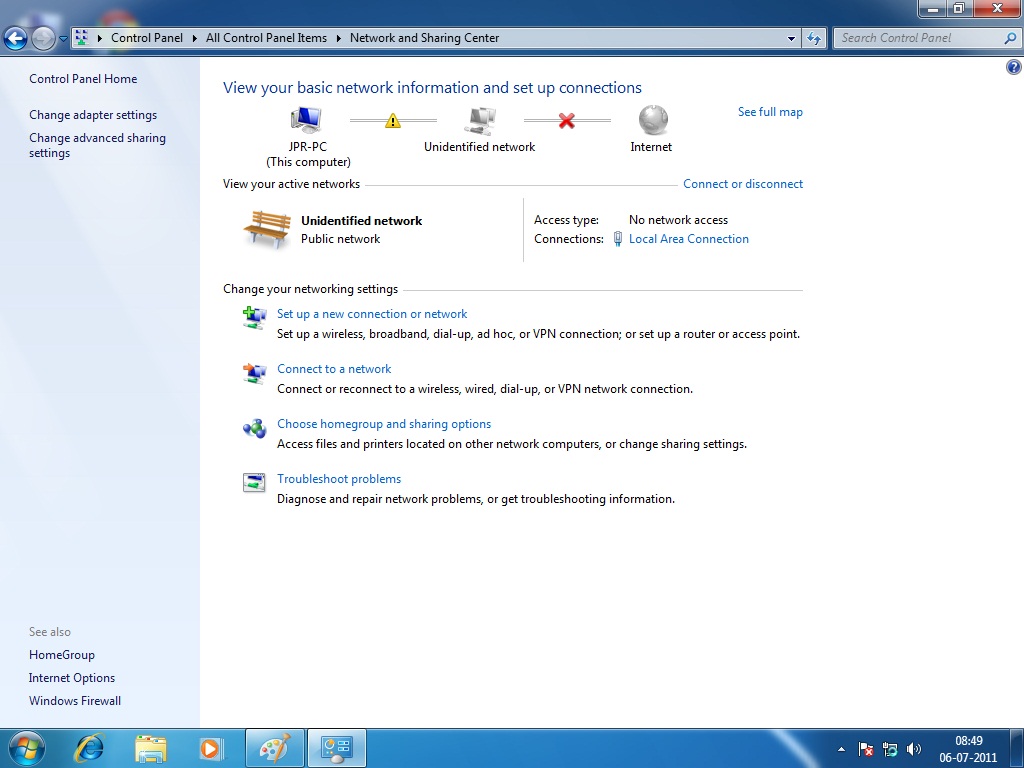The width and height of the screenshot is (1024, 768).
Task: Switch to Paint on the taskbar
Action: [x=275, y=748]
